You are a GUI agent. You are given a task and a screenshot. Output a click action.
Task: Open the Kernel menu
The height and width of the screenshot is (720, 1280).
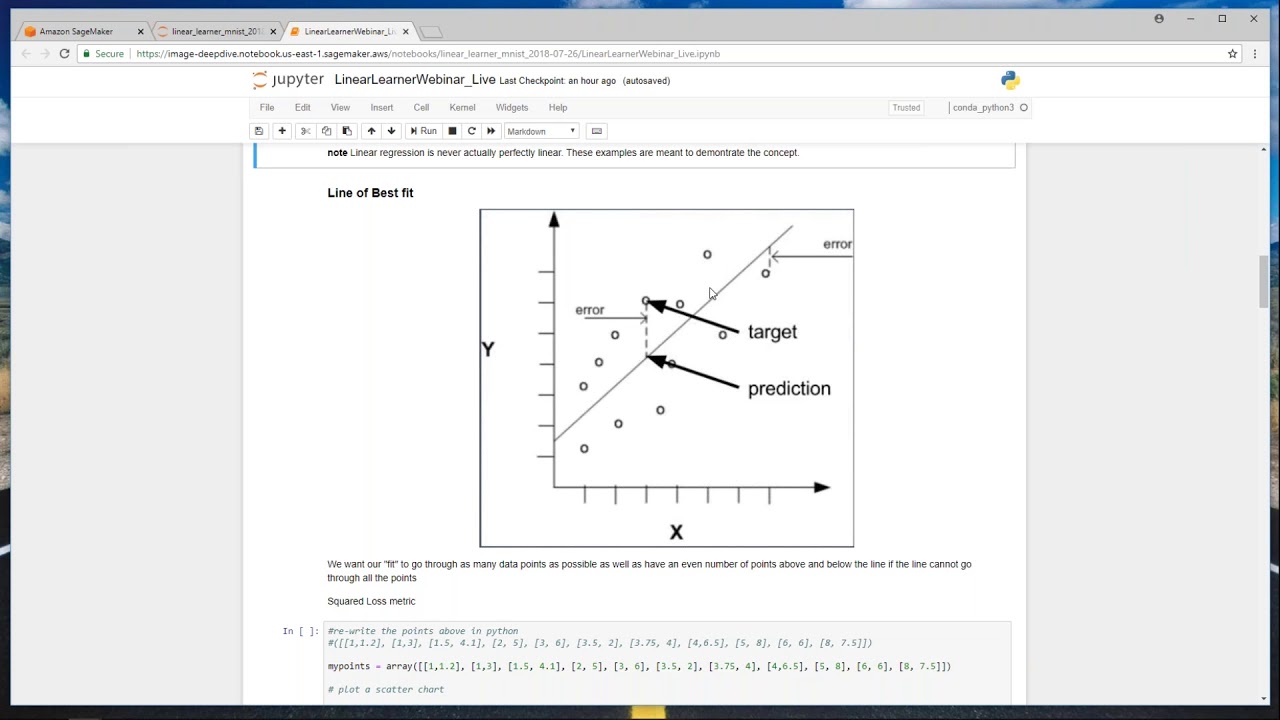[462, 107]
